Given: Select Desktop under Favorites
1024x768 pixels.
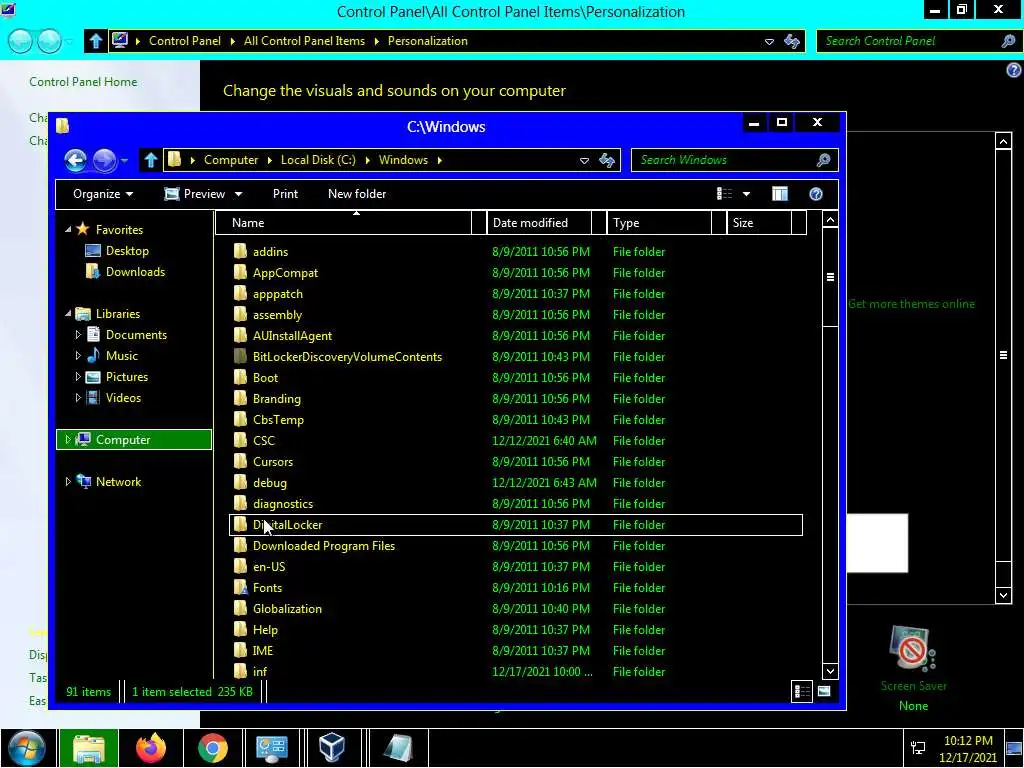Looking at the screenshot, I should click(127, 251).
